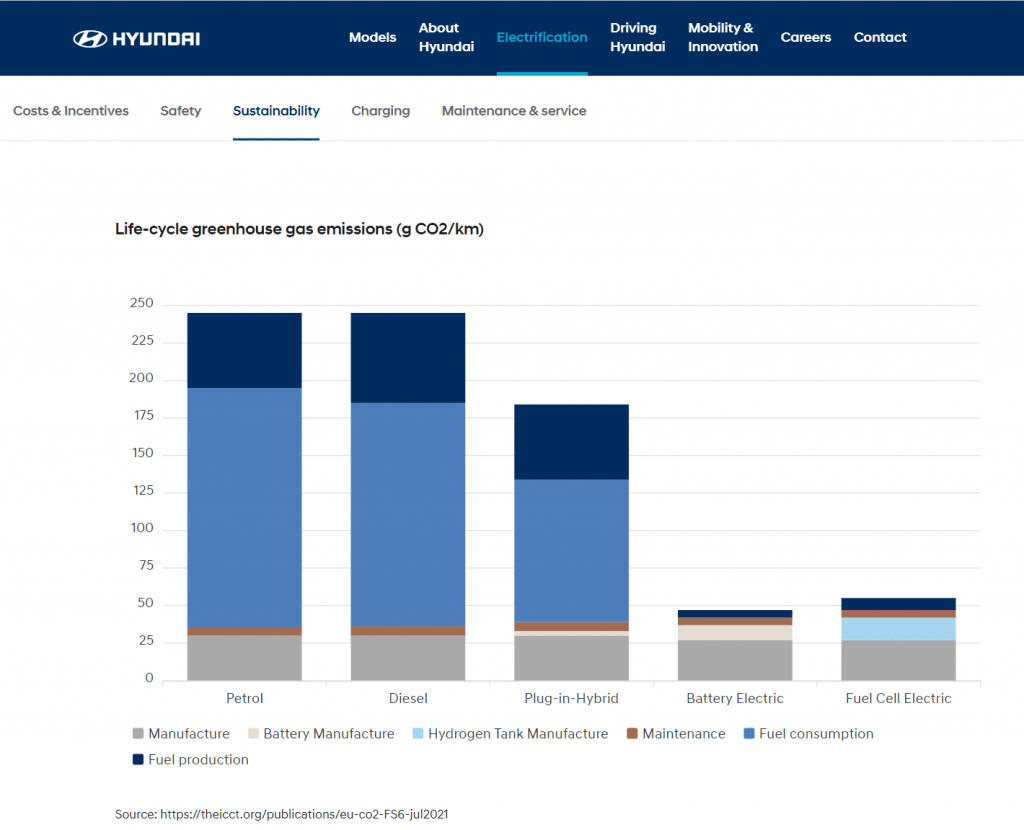Click the Hyundai logo
The height and width of the screenshot is (830, 1024).
coord(136,38)
